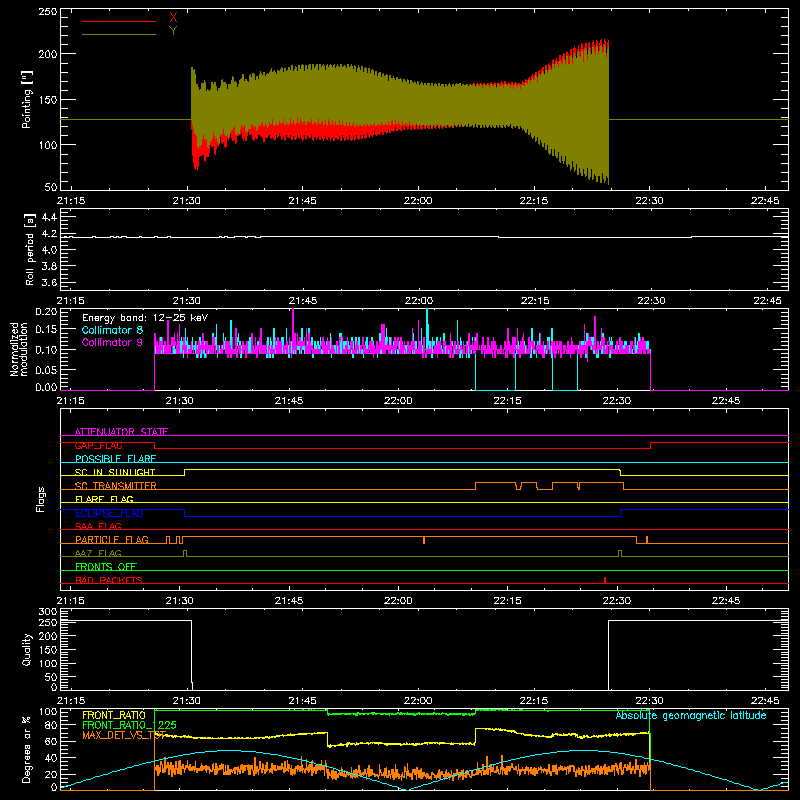Select the 'Quality' axis title
800x800 pixels.
click(x=27, y=649)
